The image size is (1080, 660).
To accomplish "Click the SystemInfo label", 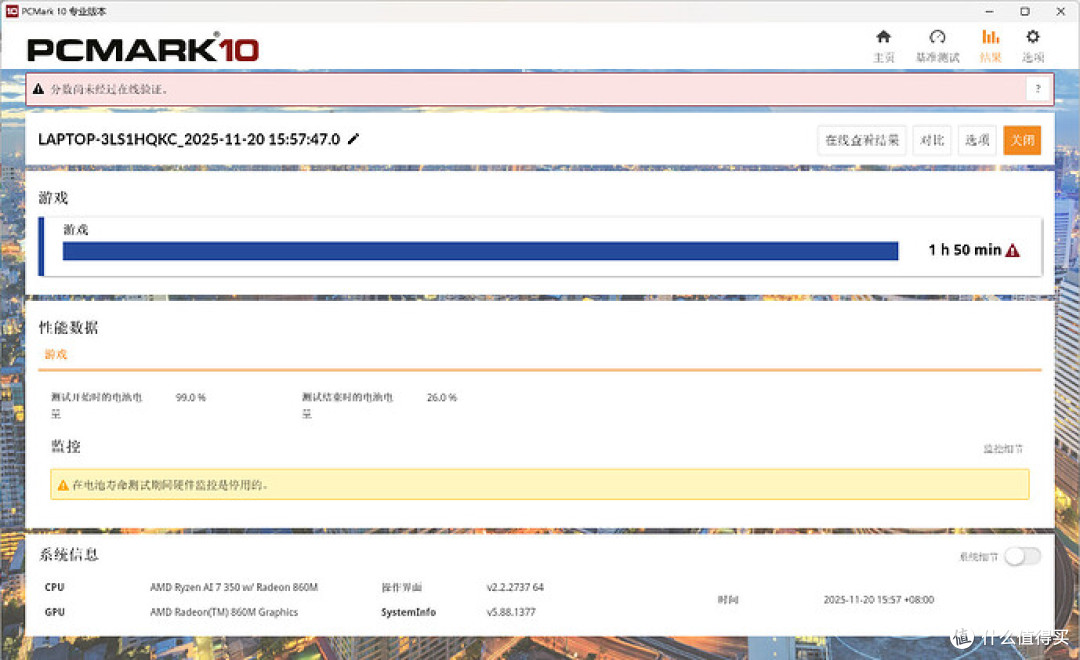I will [x=408, y=612].
